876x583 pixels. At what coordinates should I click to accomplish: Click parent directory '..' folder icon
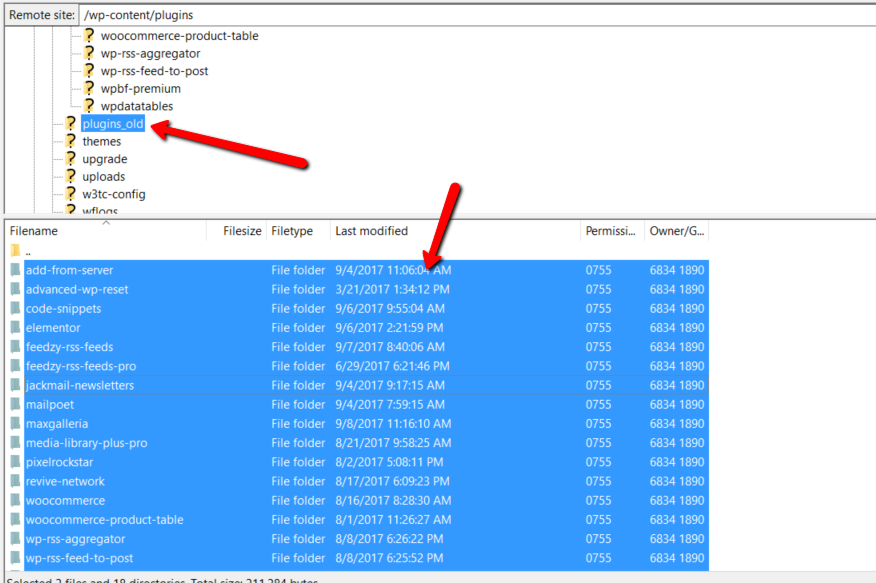coord(15,251)
